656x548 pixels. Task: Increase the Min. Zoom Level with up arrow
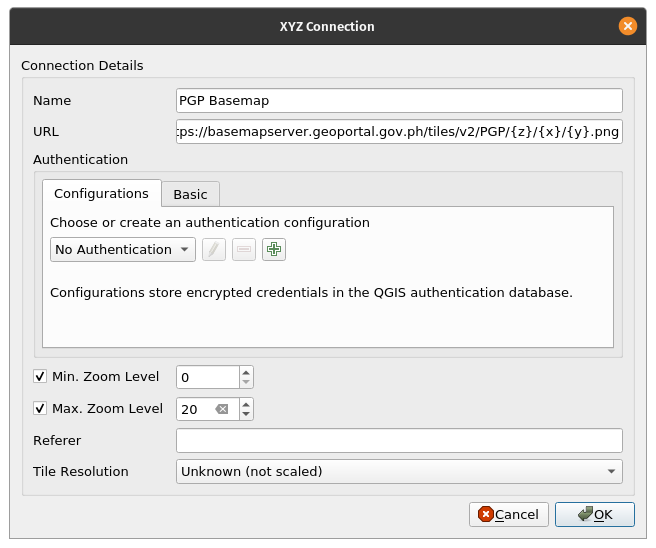(x=246, y=372)
